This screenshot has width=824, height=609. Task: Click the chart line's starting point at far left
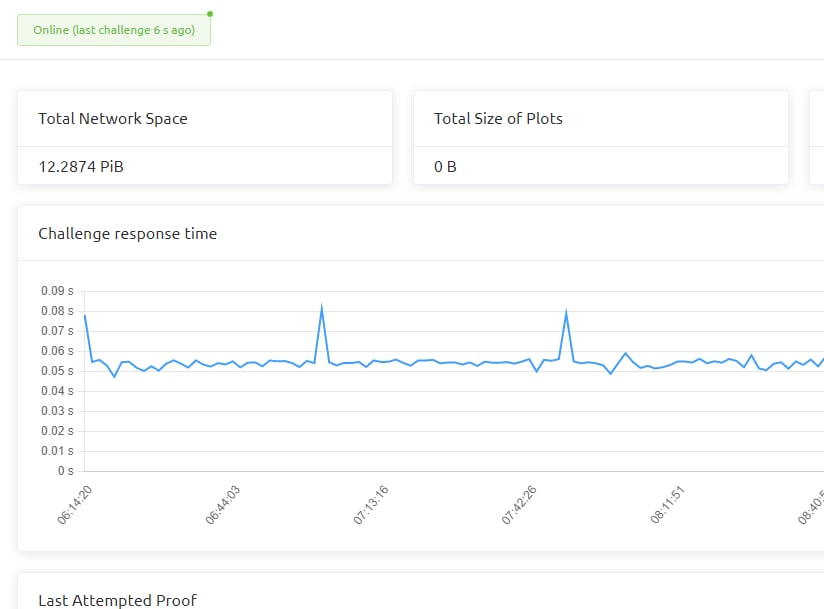click(85, 316)
